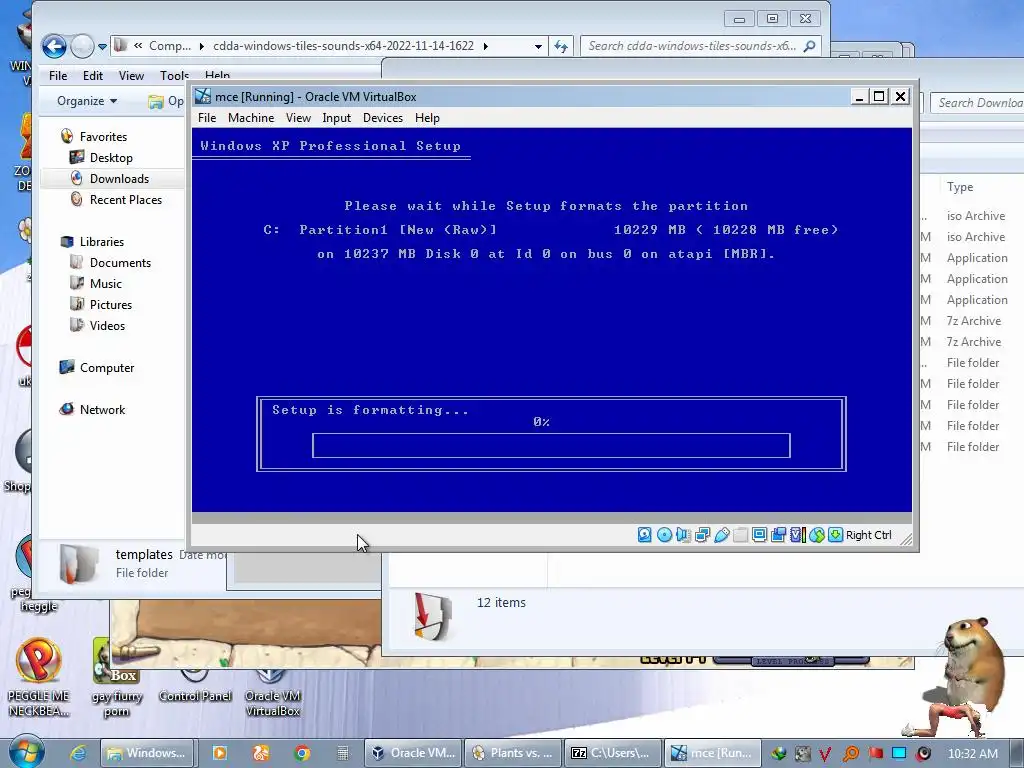
Task: Open Chrome from the taskbar
Action: [302, 753]
